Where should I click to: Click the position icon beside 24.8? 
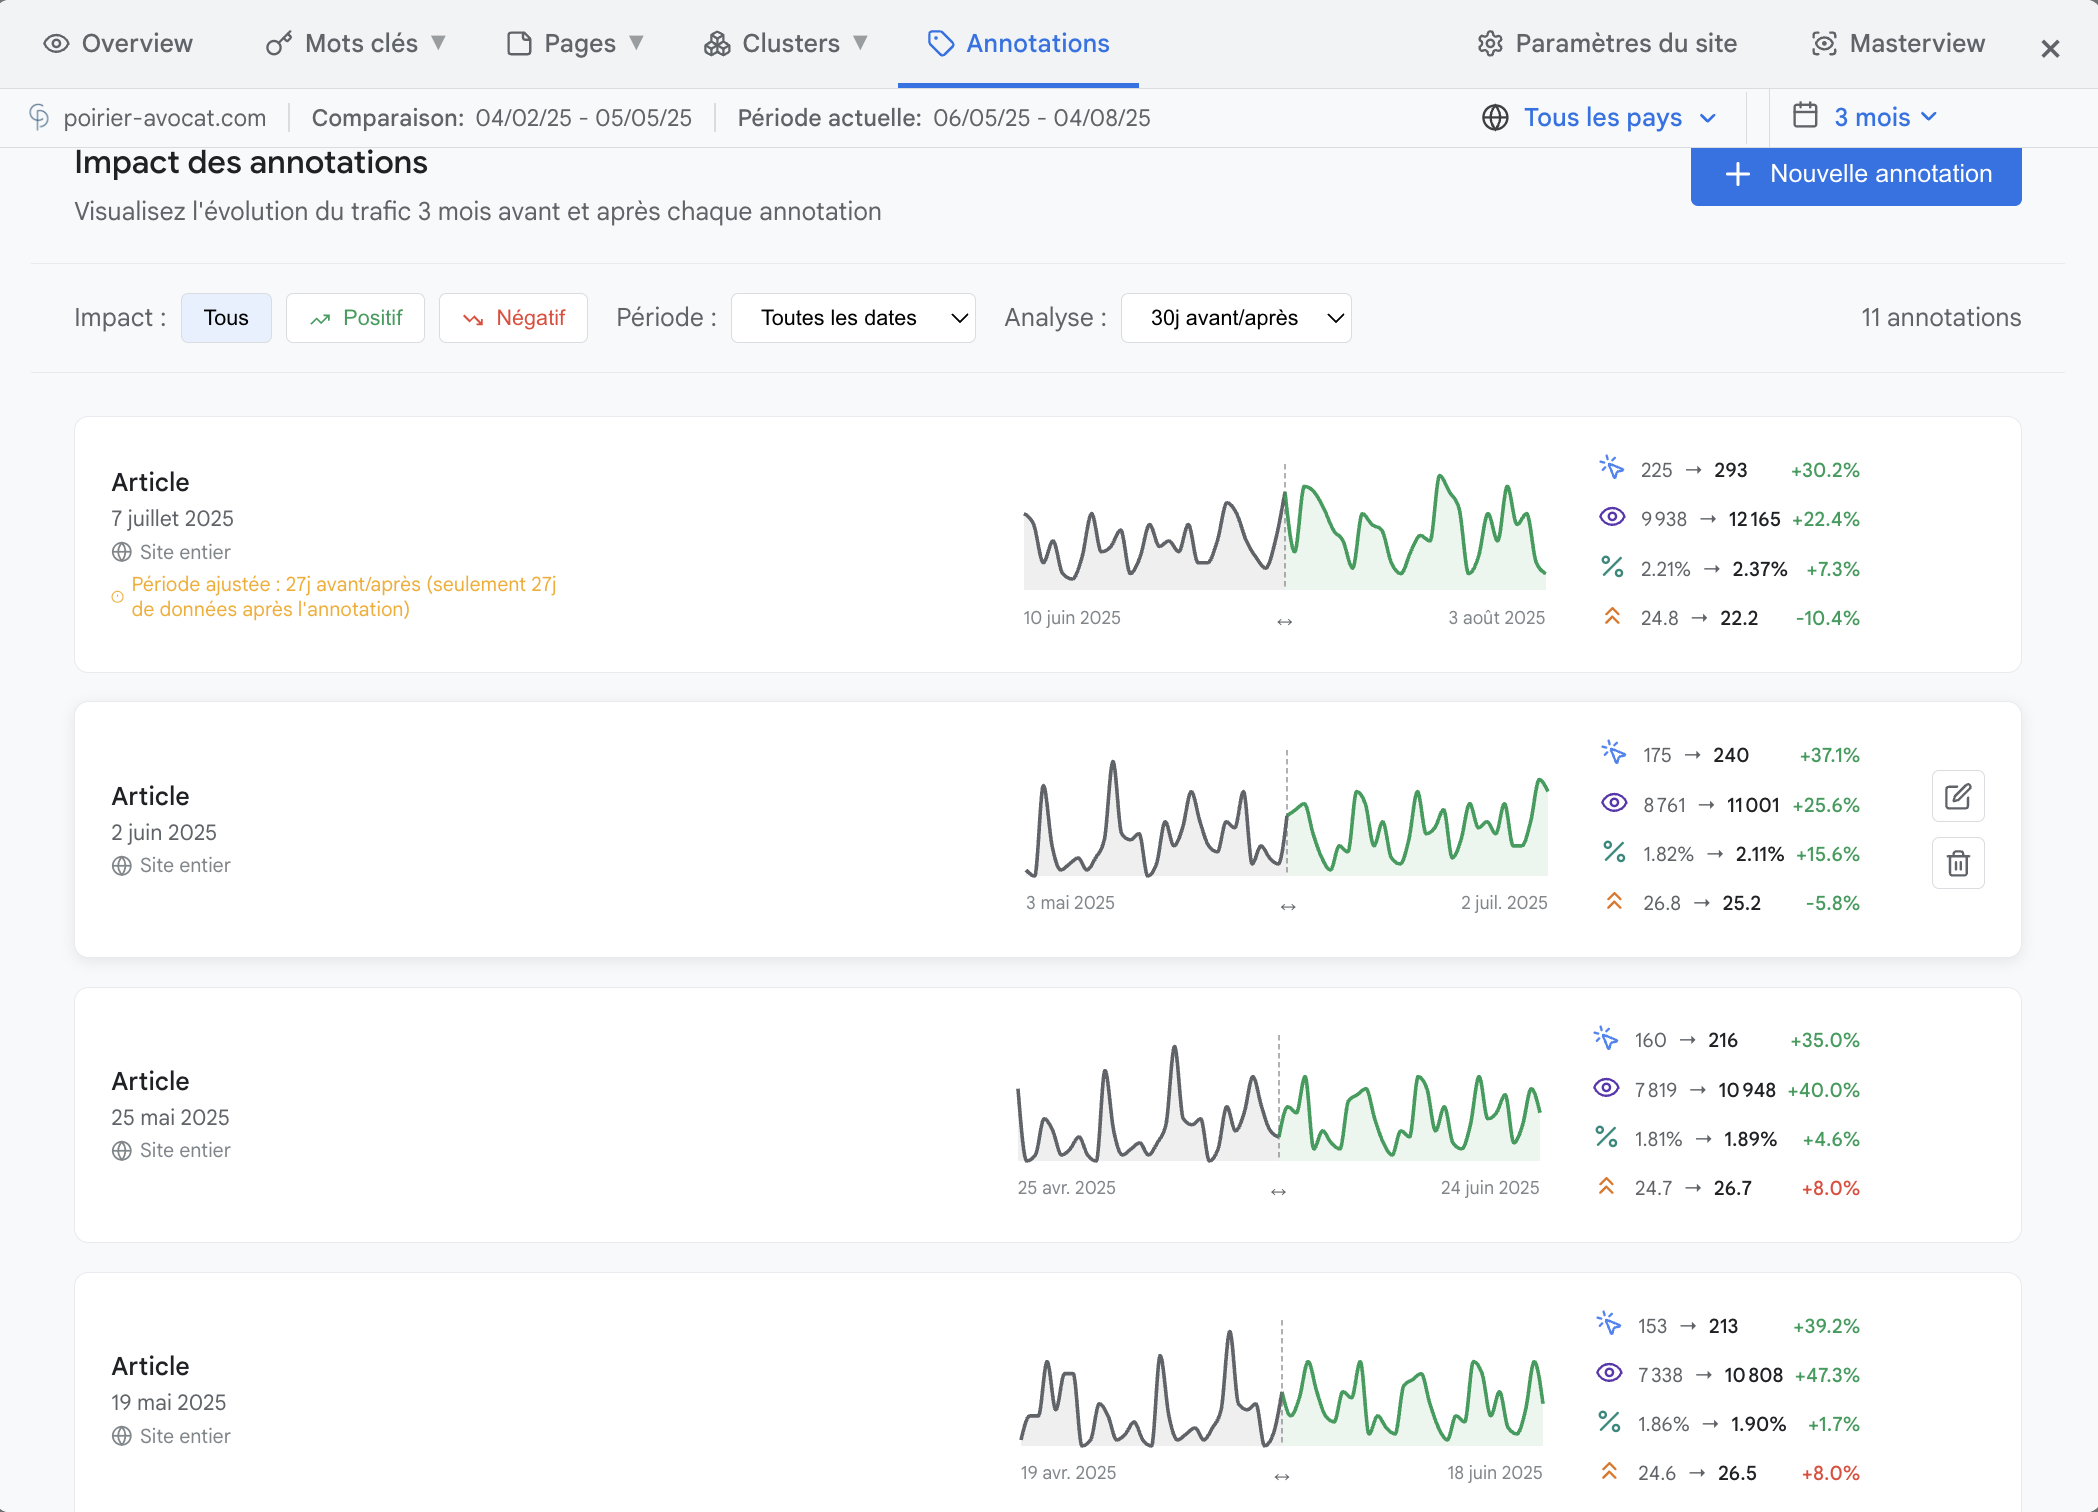click(1611, 616)
